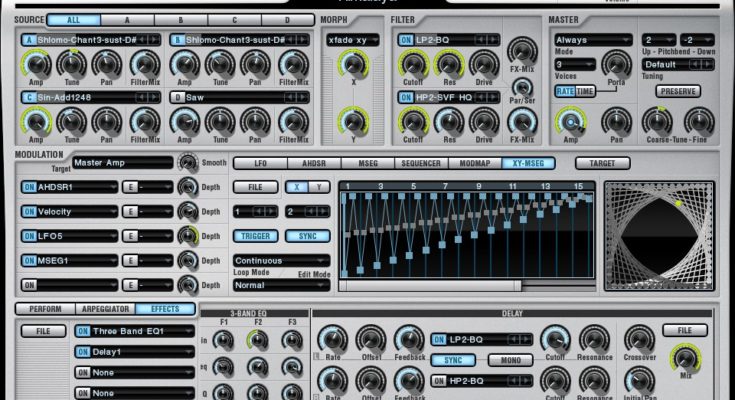Click the modulation Smooth knob

point(187,163)
